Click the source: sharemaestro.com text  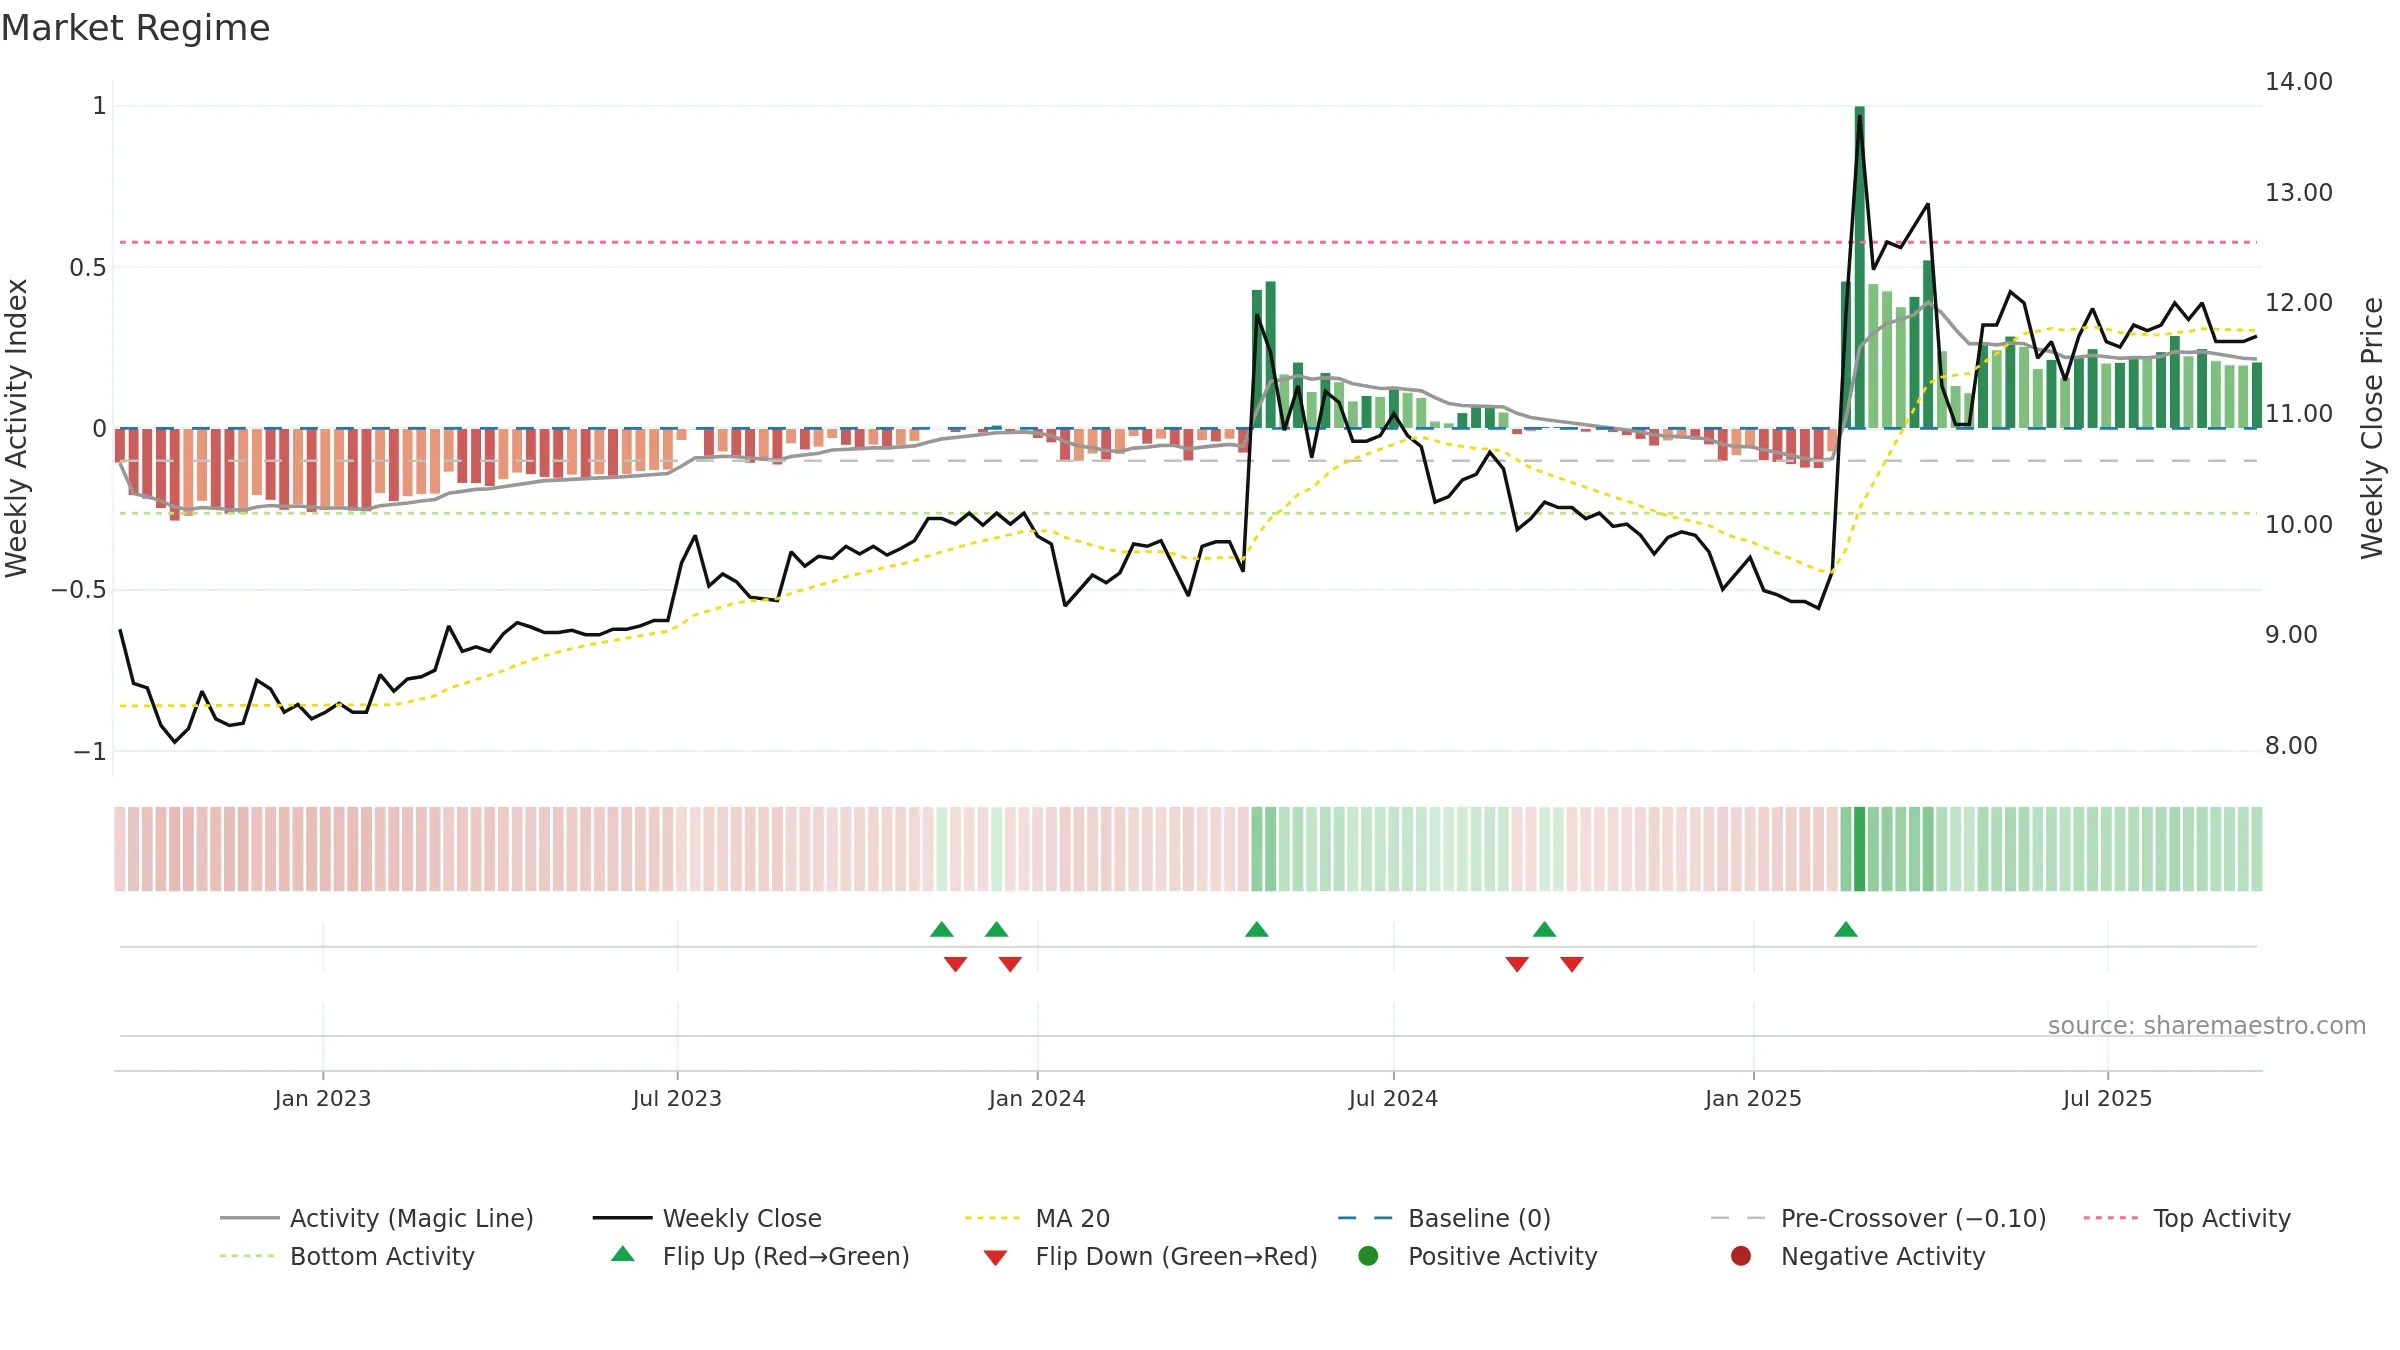click(x=2207, y=1025)
